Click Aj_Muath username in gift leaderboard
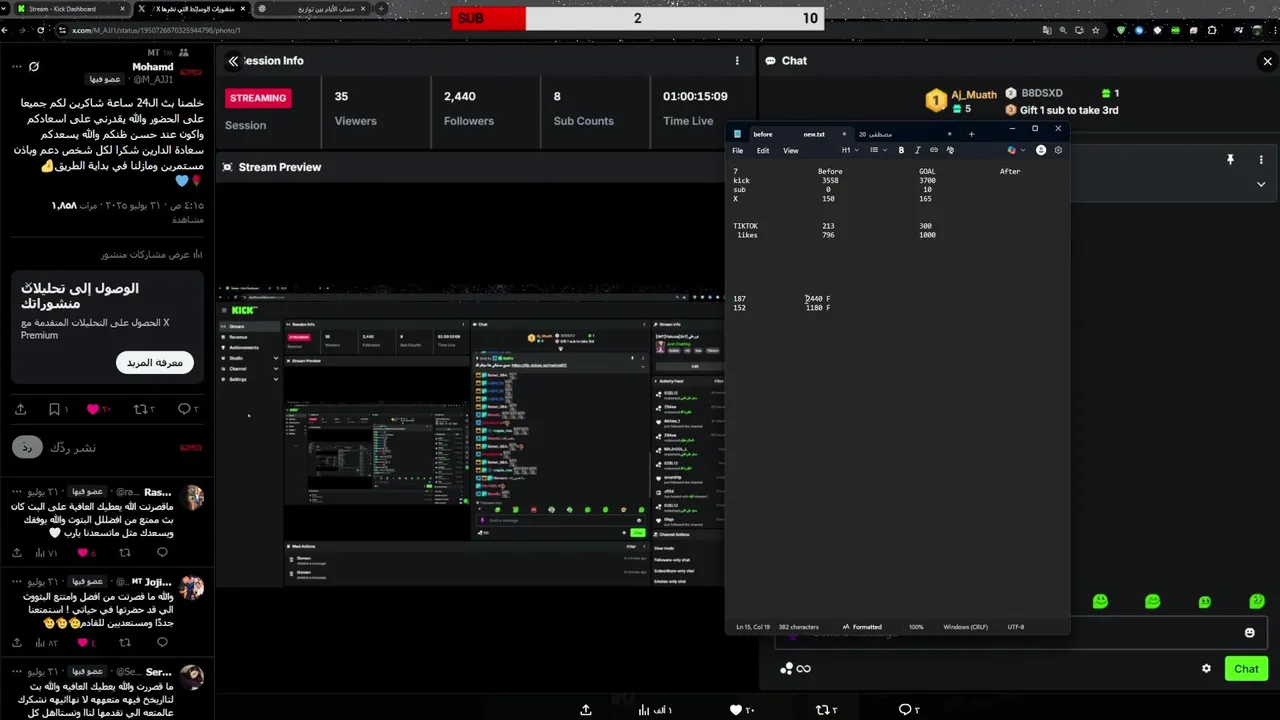 point(974,95)
